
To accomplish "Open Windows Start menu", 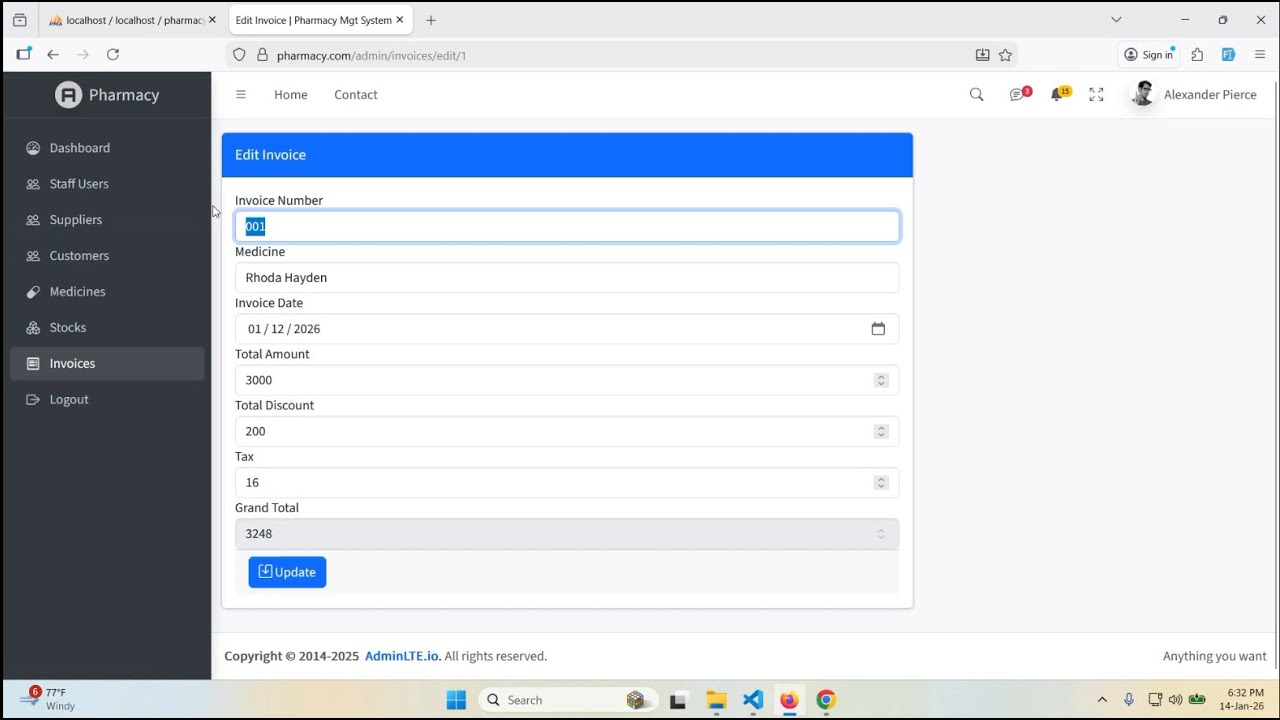I will pyautogui.click(x=456, y=700).
